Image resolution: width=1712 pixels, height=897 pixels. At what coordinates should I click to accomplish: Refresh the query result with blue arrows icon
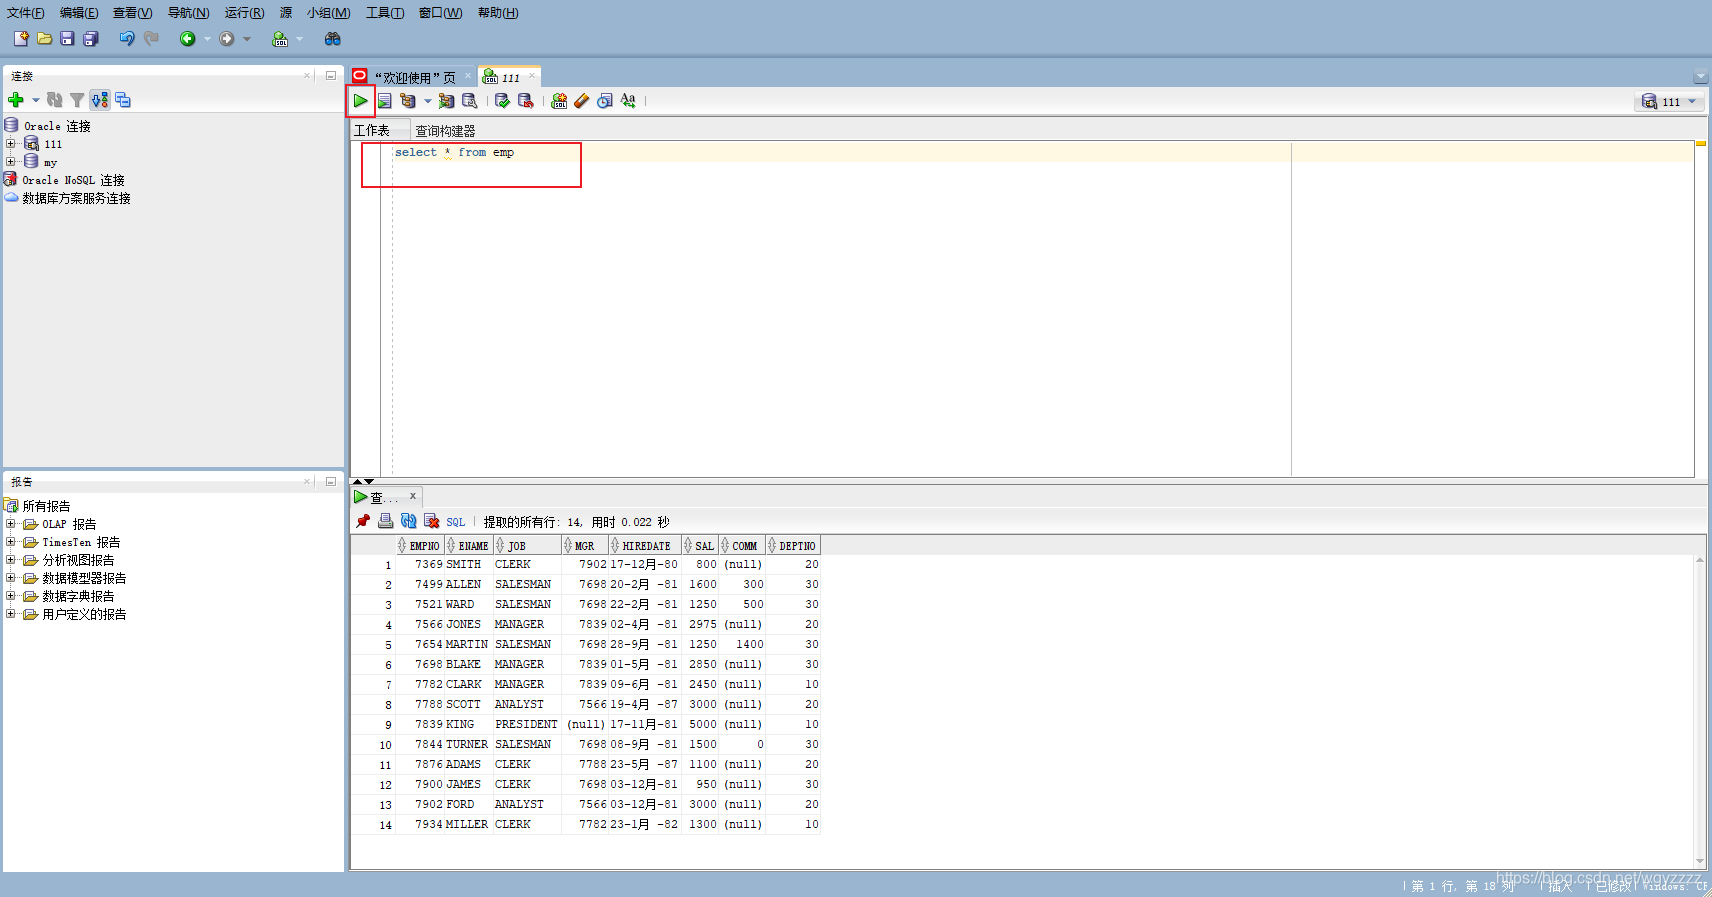pyautogui.click(x=408, y=521)
